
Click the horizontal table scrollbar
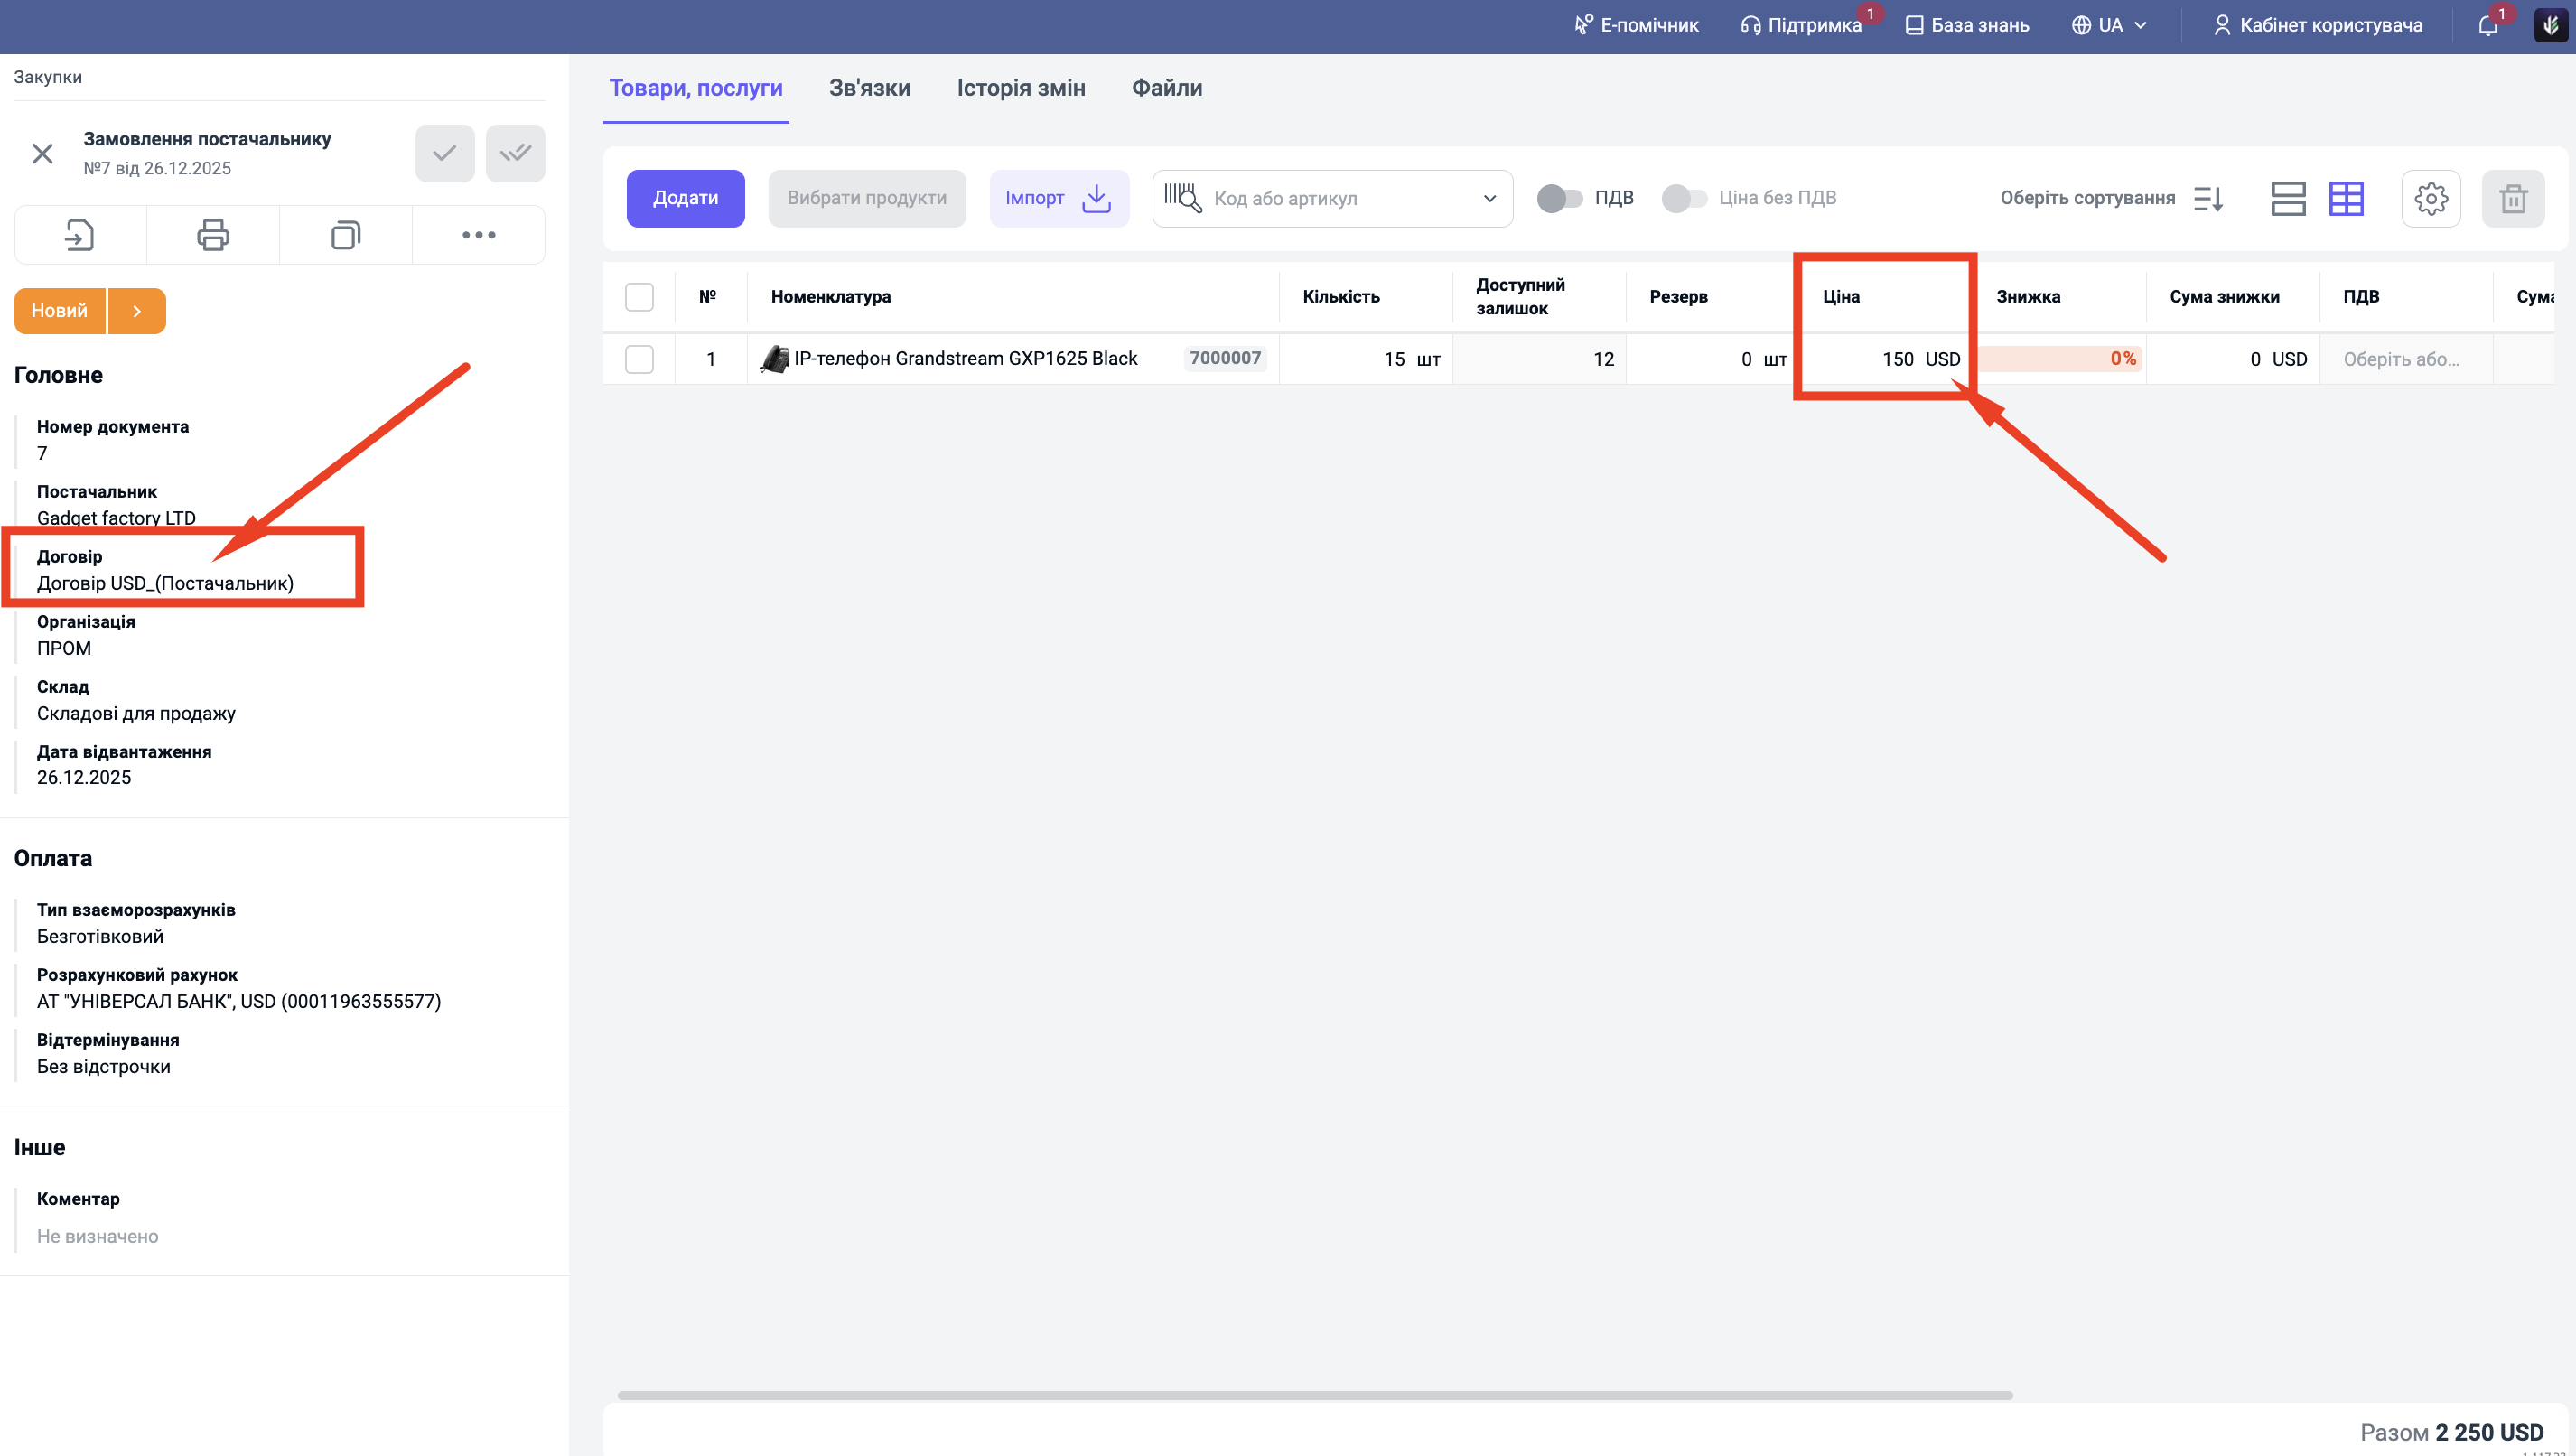click(1314, 1395)
